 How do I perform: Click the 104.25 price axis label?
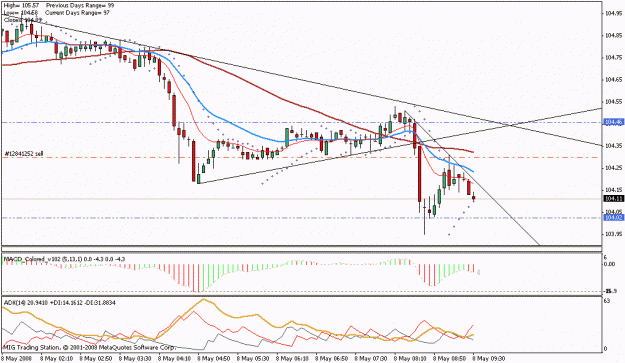613,168
